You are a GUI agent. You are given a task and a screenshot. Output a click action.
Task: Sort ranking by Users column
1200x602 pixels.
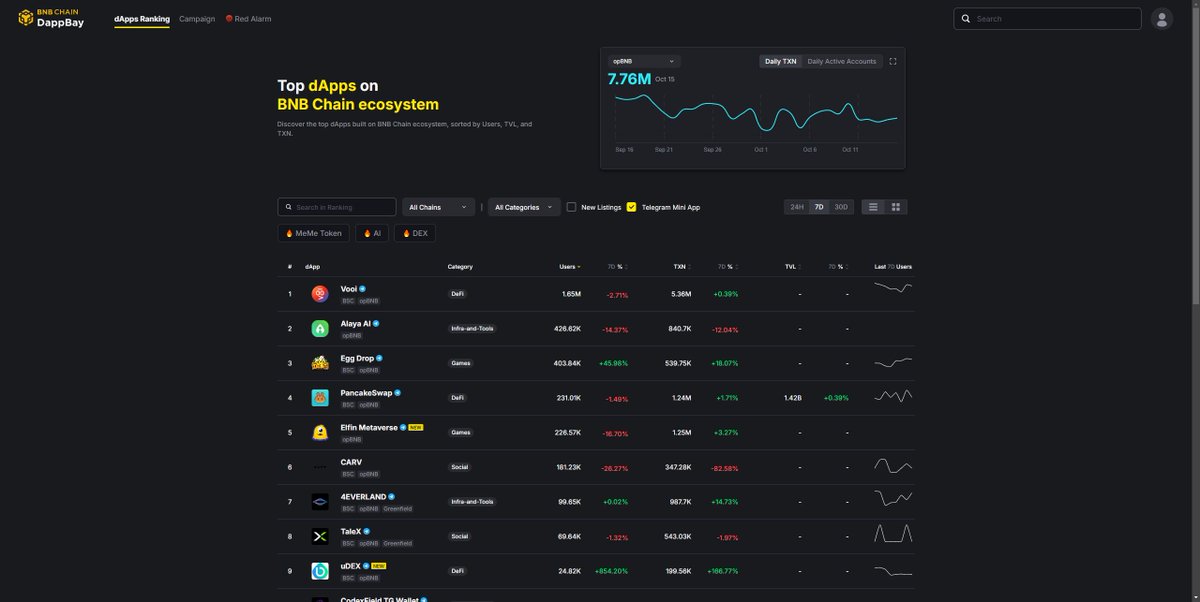570,267
